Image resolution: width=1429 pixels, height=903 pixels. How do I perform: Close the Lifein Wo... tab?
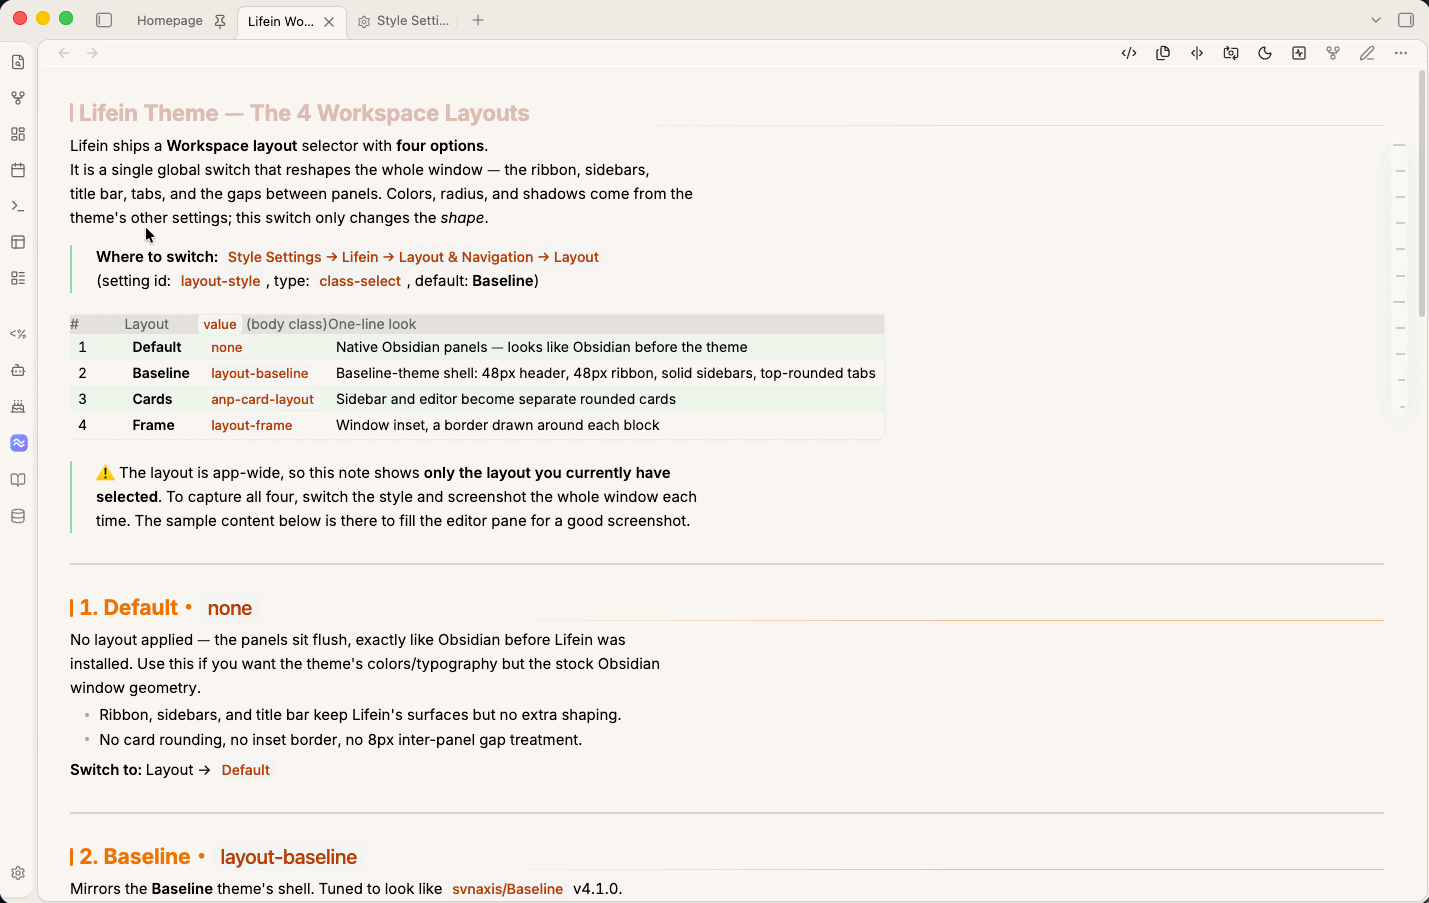[329, 21]
